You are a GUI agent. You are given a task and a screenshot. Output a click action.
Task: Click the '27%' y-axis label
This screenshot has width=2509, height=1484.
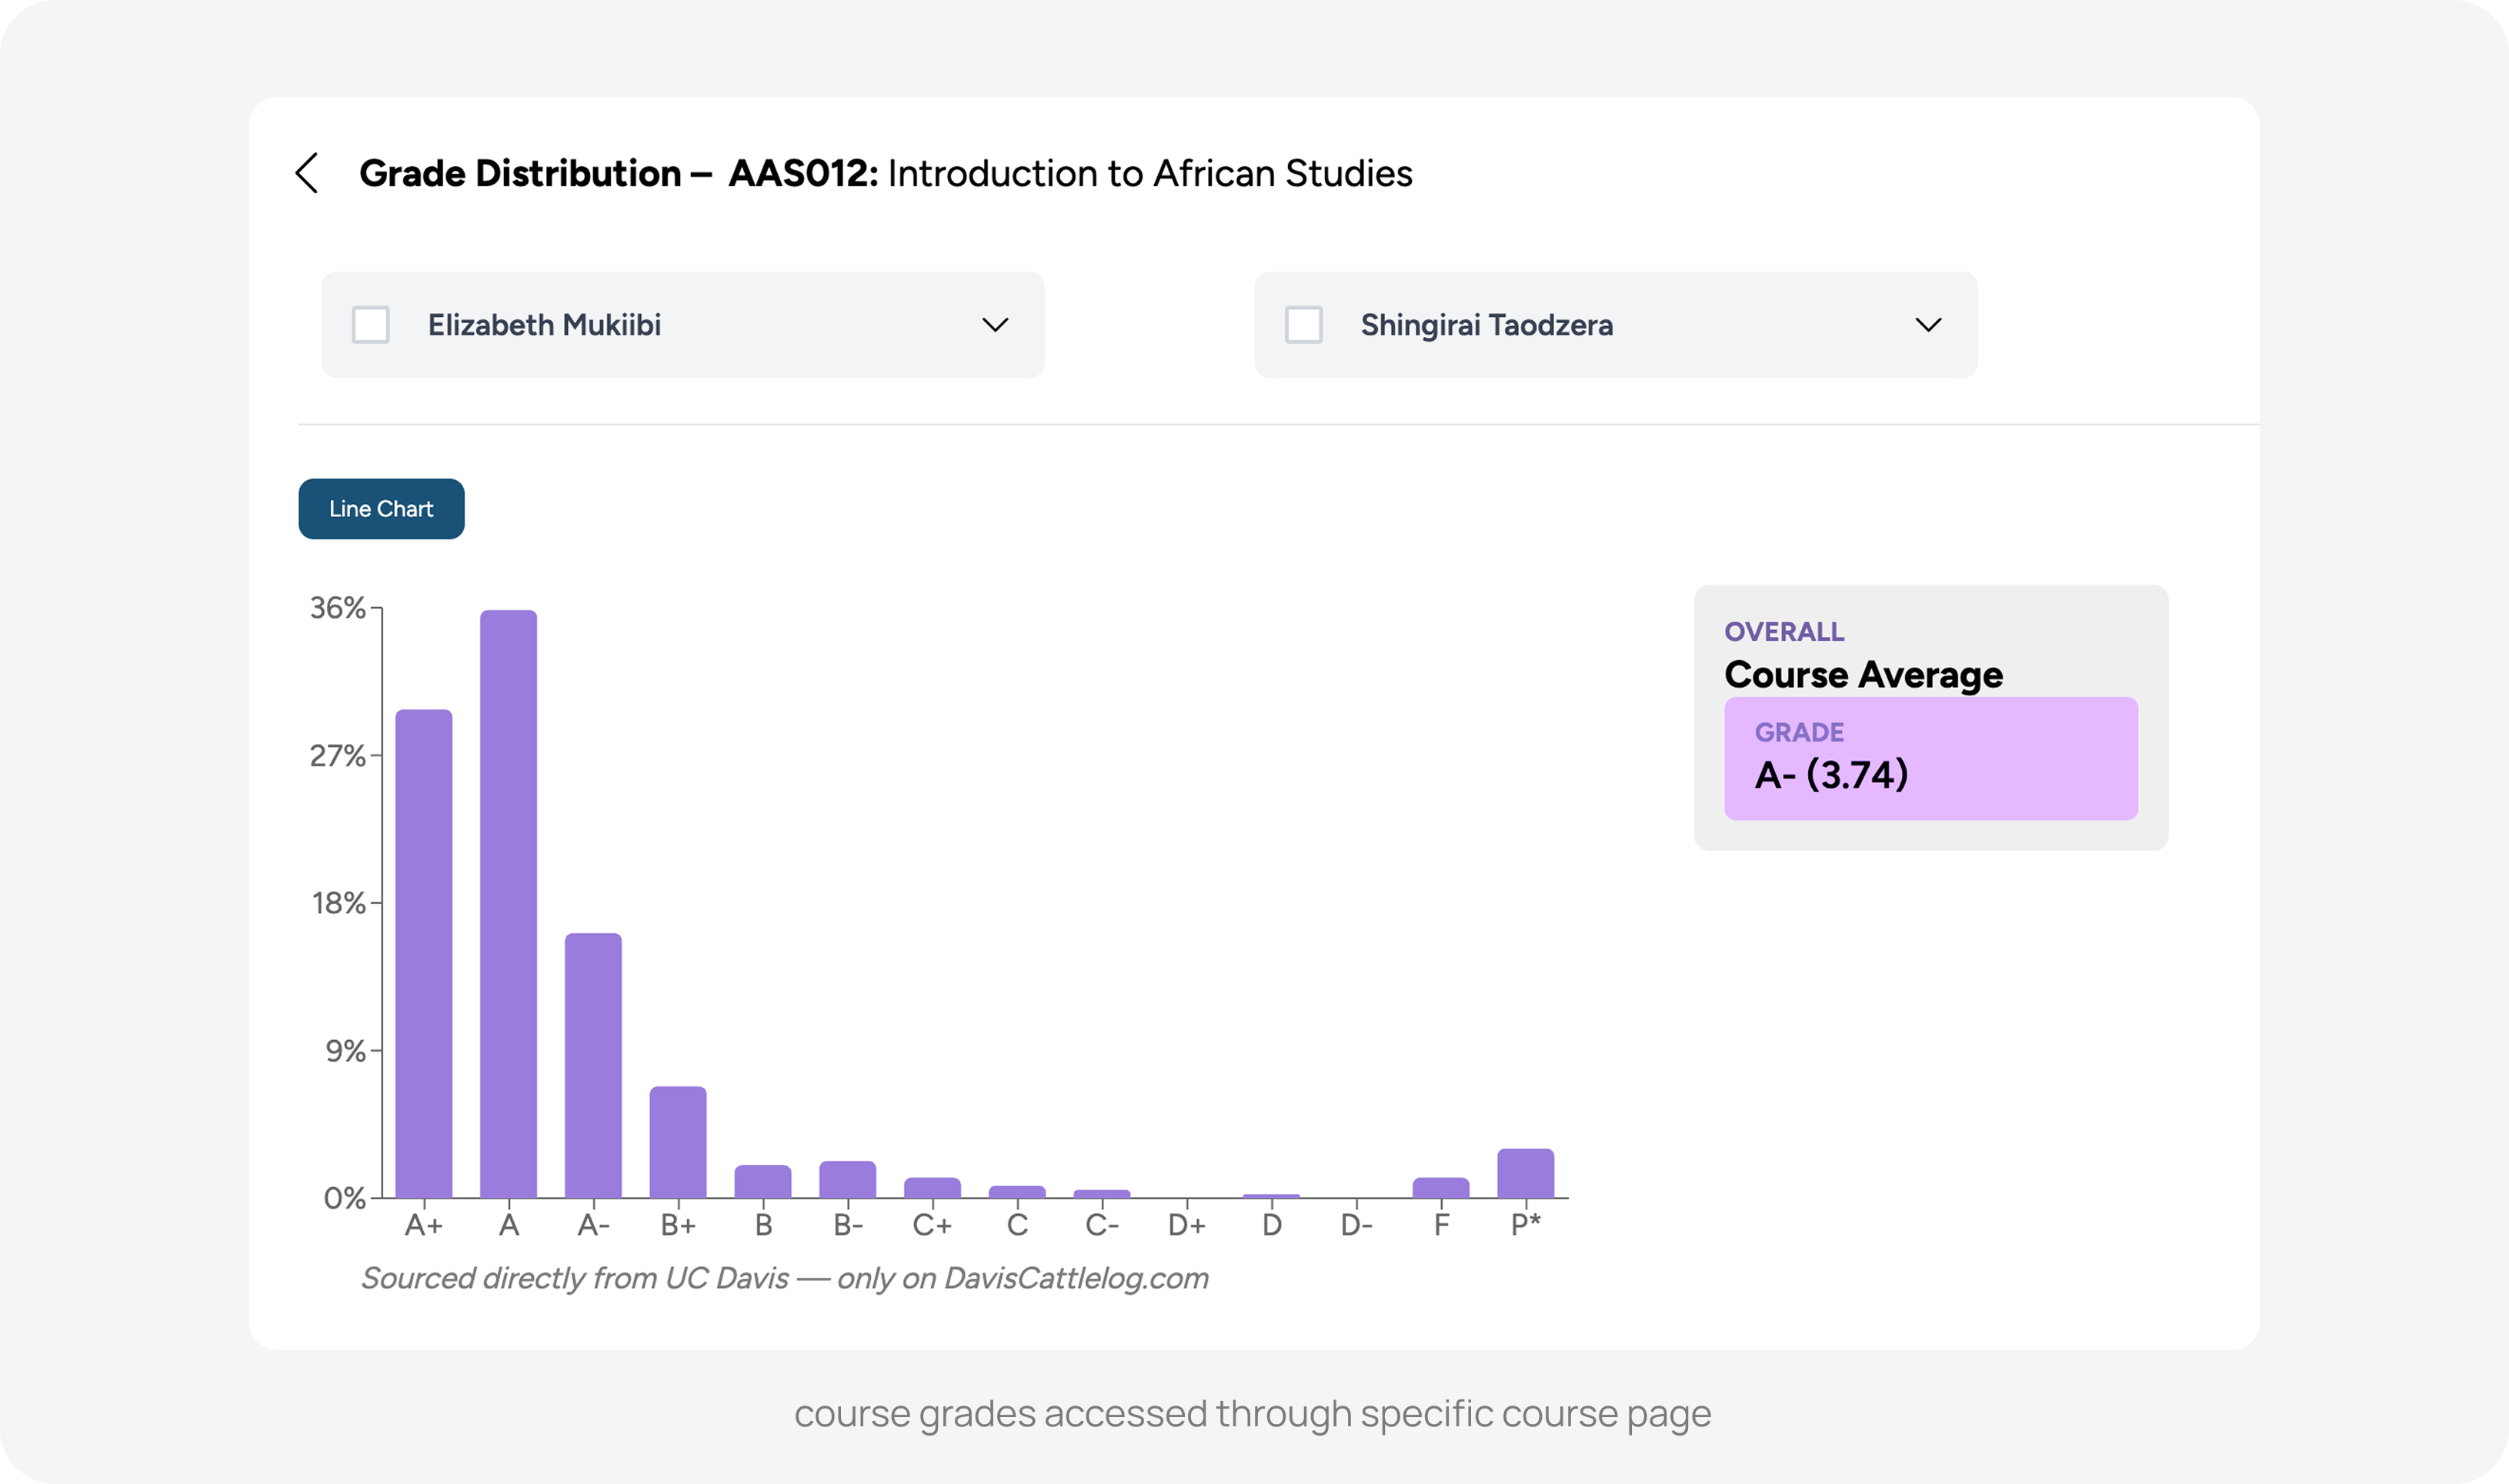click(338, 756)
